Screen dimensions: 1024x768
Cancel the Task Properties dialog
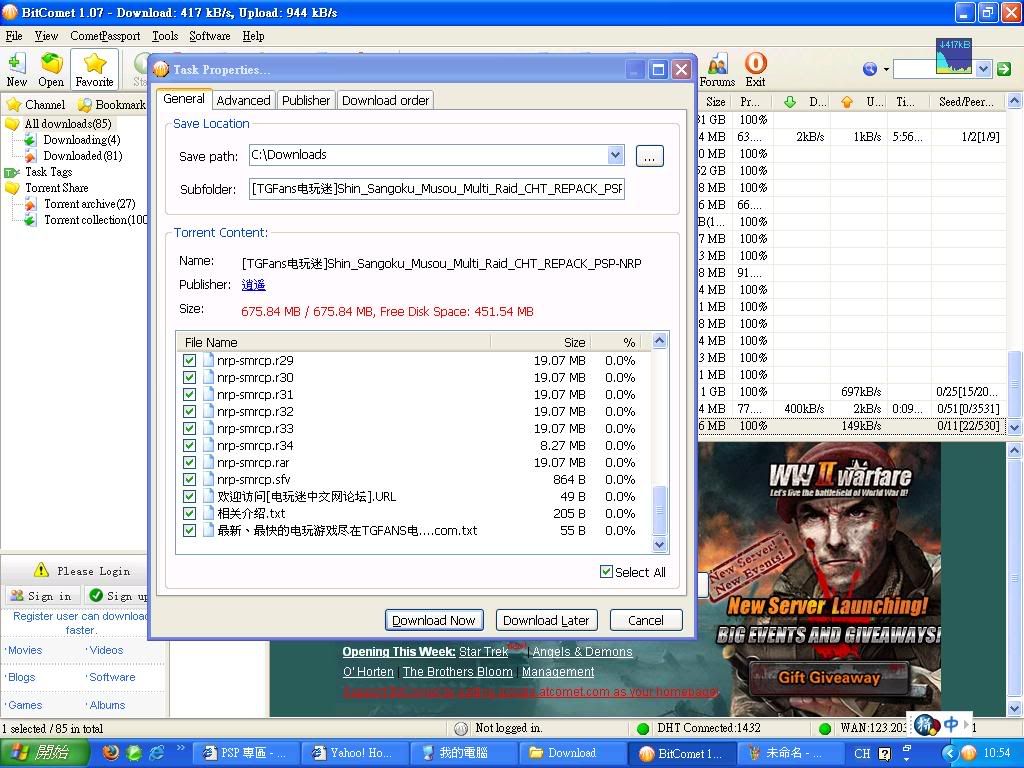(646, 620)
